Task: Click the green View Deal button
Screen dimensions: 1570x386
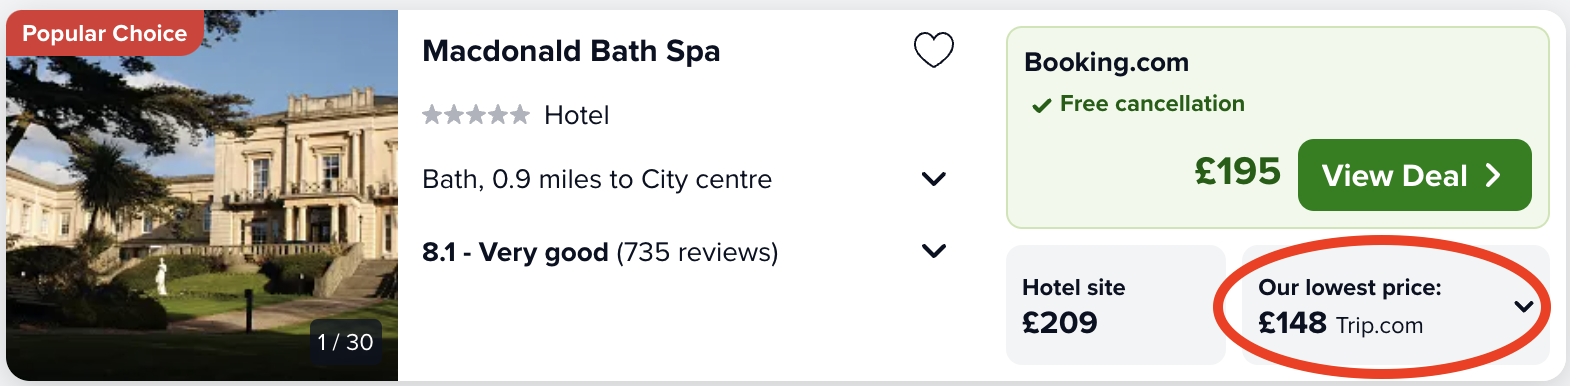Action: (1414, 175)
